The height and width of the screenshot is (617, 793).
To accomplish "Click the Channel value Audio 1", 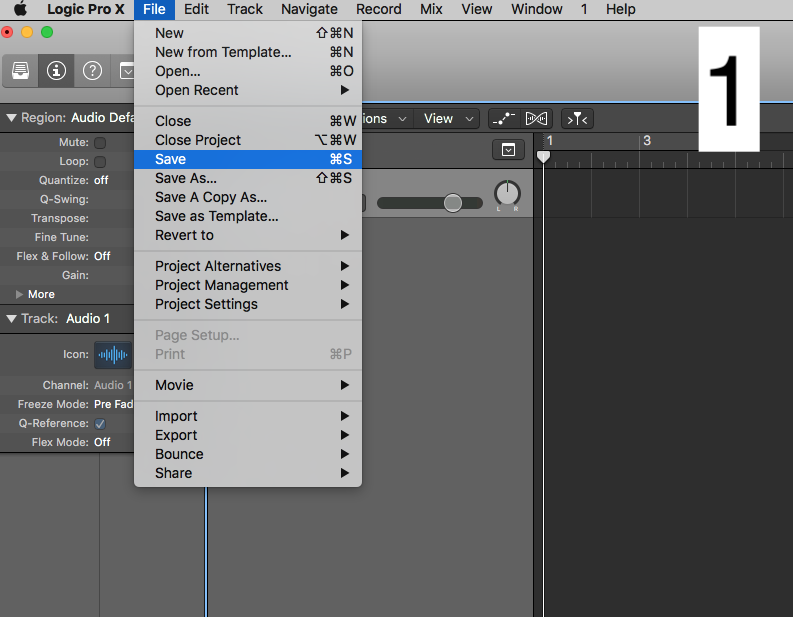I will 113,386.
